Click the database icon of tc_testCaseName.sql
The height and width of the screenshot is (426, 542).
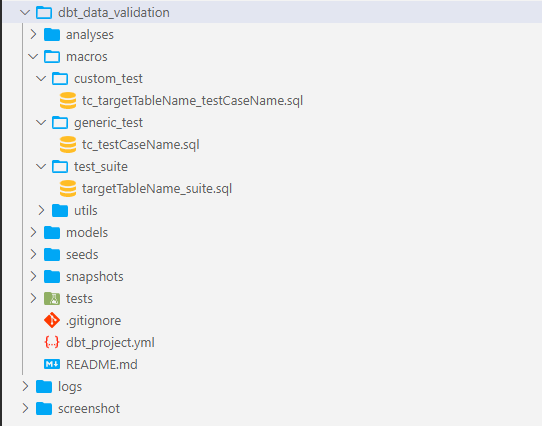[68, 145]
